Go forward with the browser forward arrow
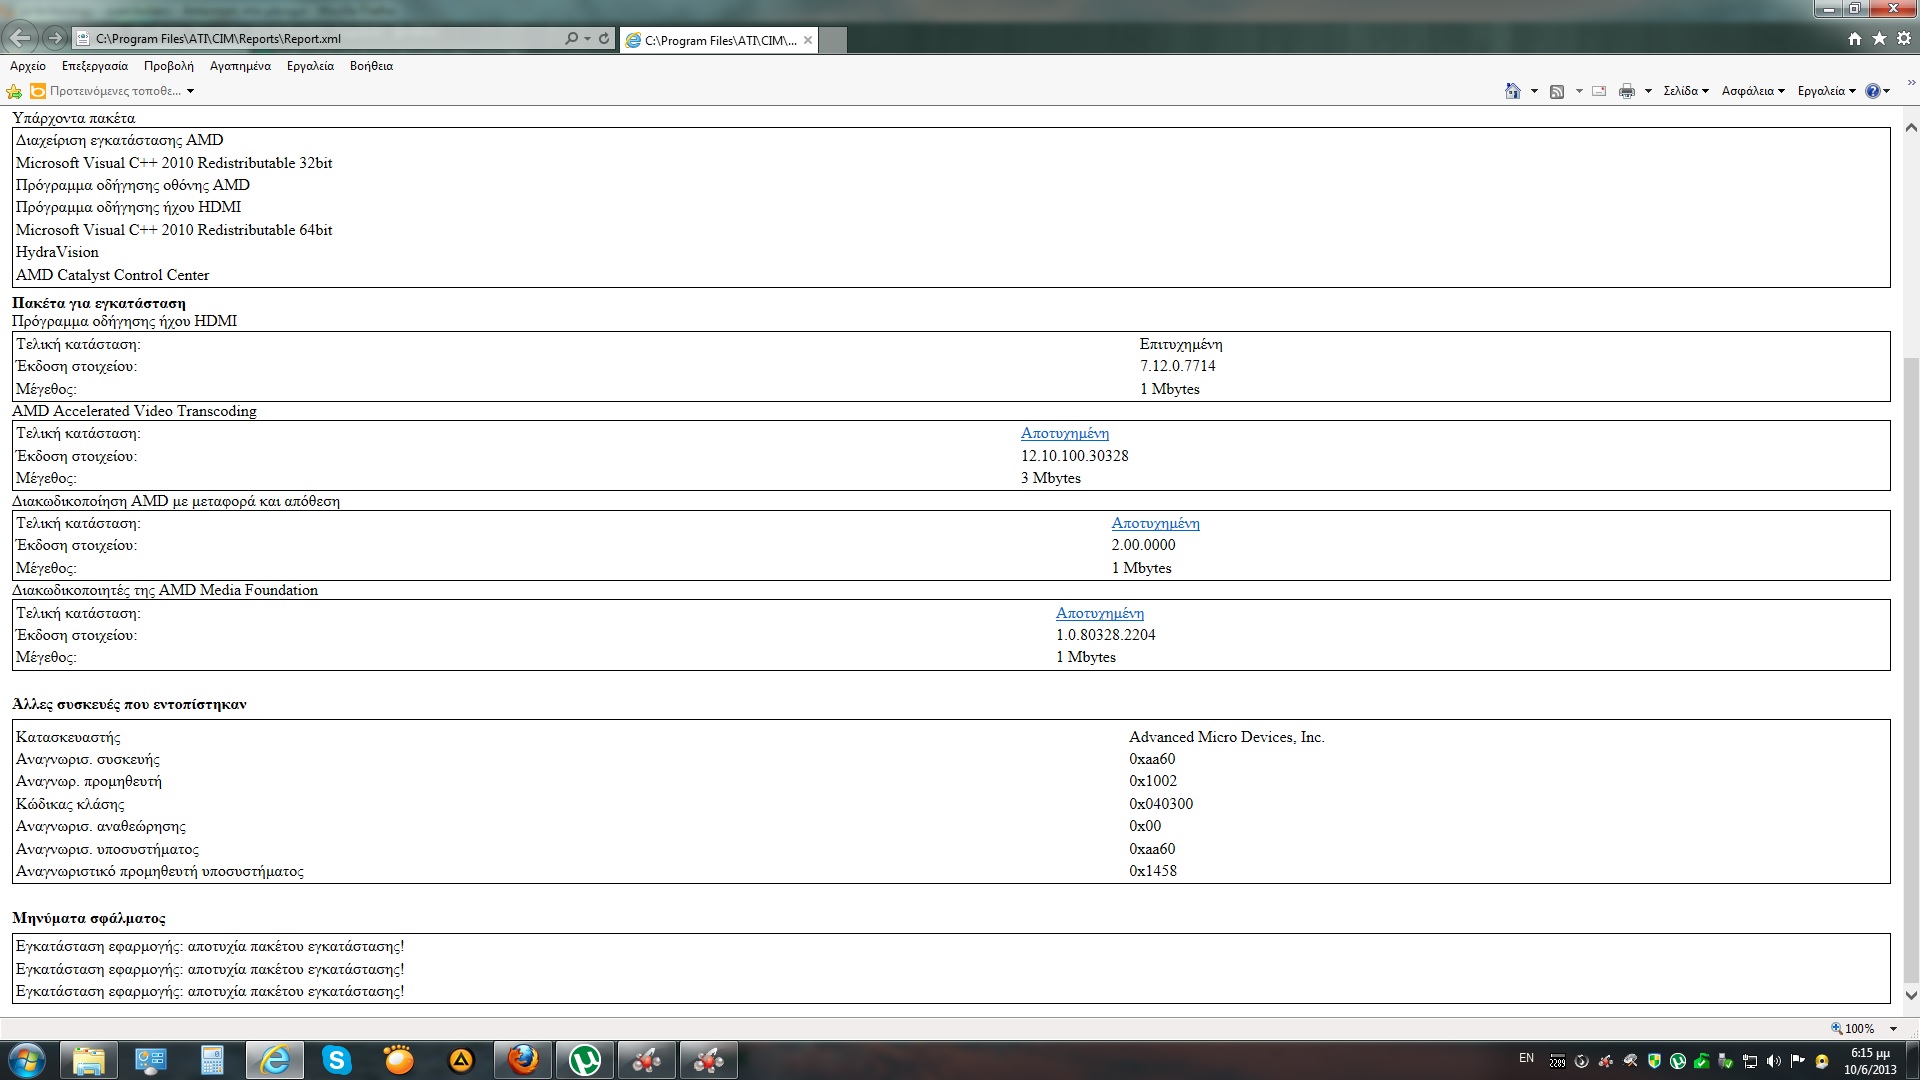The image size is (1920, 1080). 55,38
